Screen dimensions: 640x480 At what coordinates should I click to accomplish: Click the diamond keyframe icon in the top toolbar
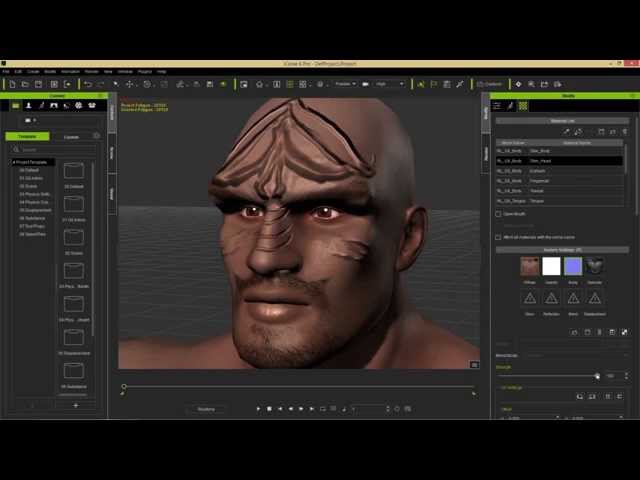pos(518,84)
